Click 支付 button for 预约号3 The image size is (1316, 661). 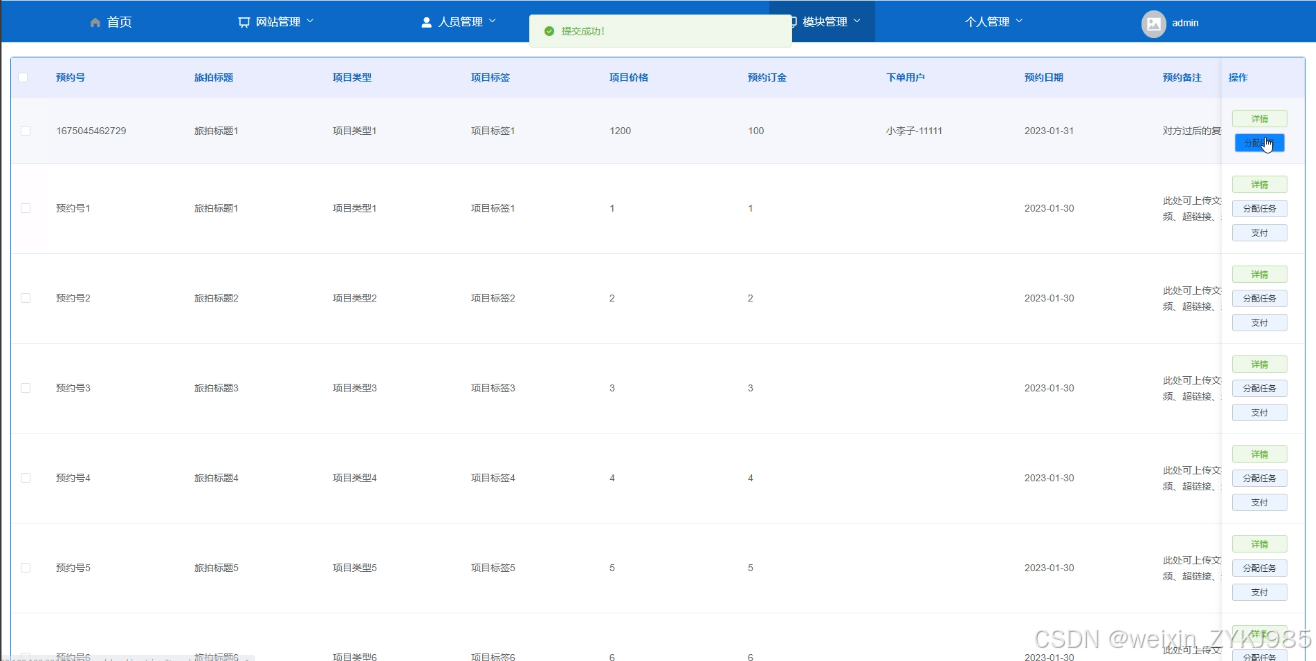tap(1259, 413)
